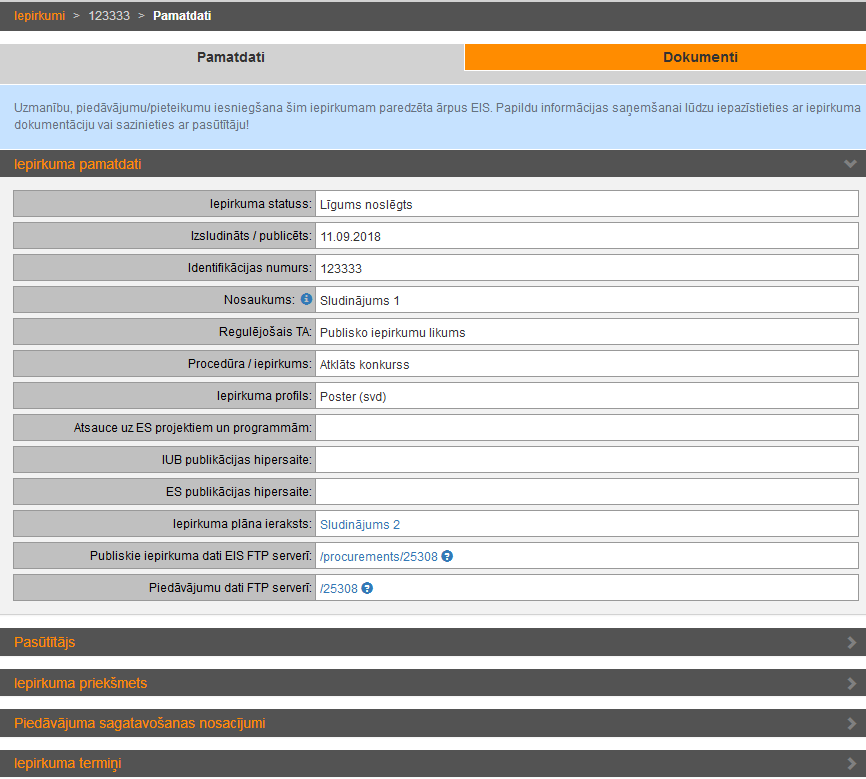Expand the Iepirkuma termiņi section

[851, 765]
